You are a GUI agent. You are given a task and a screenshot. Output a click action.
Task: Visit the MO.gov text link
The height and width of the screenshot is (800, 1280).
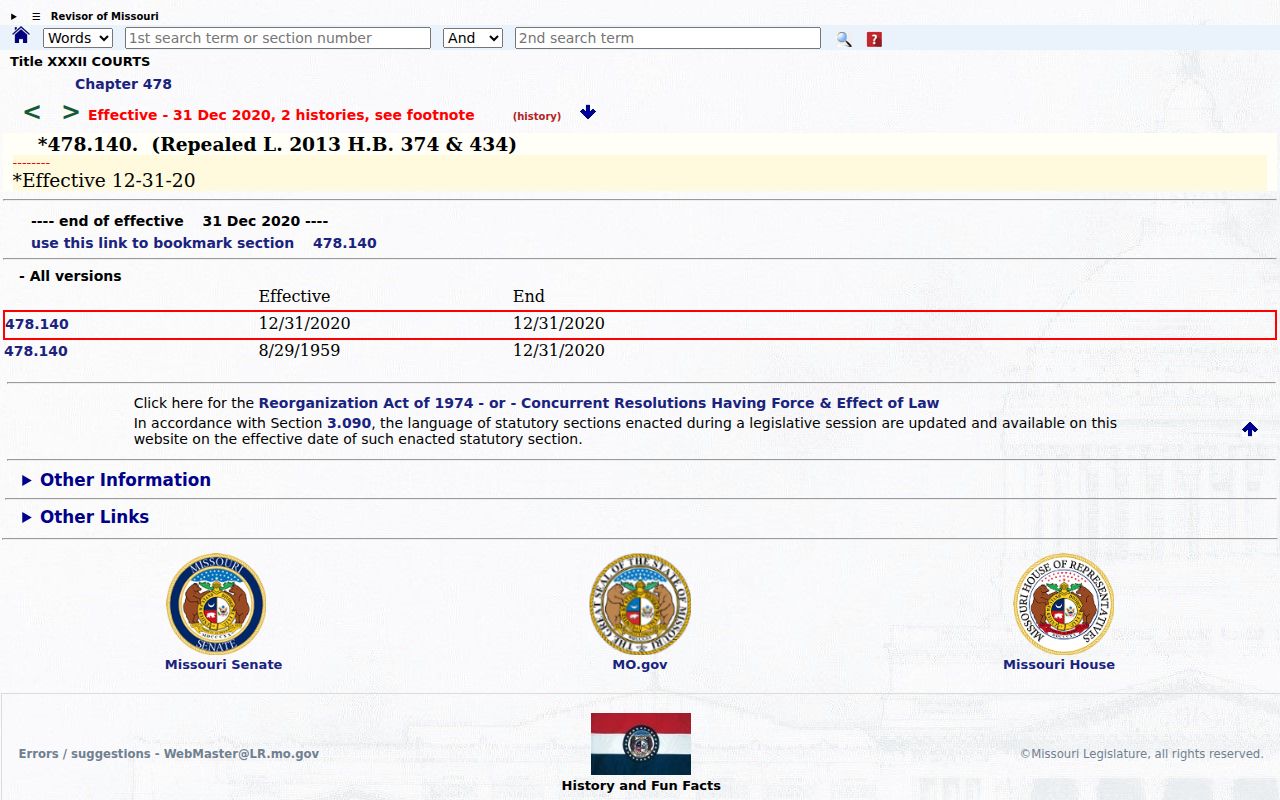click(x=640, y=664)
